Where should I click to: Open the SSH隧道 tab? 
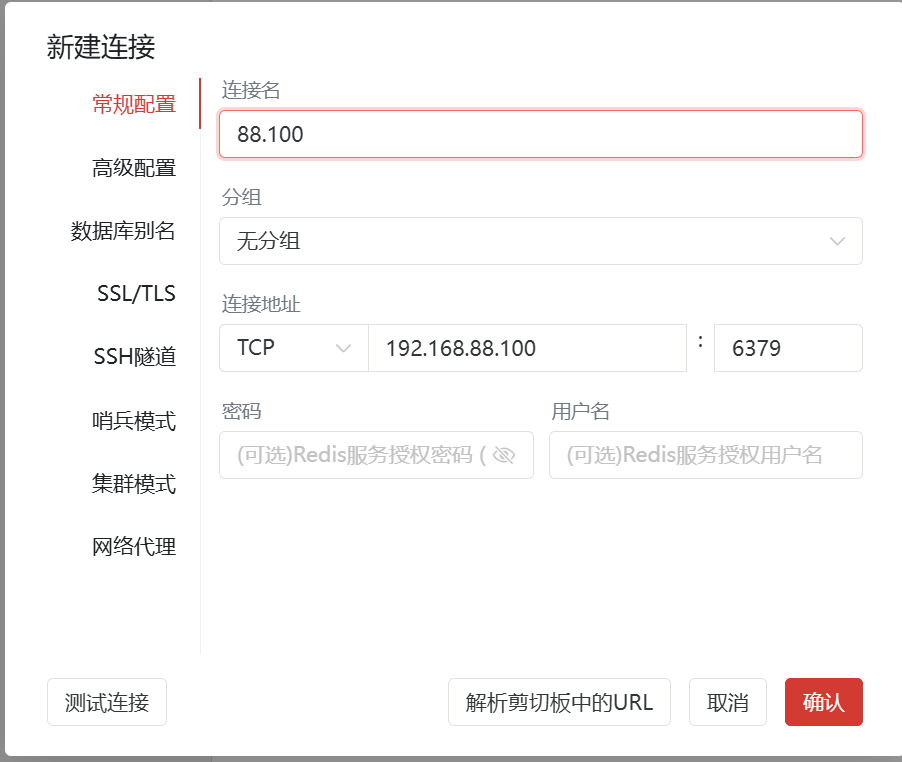(135, 357)
